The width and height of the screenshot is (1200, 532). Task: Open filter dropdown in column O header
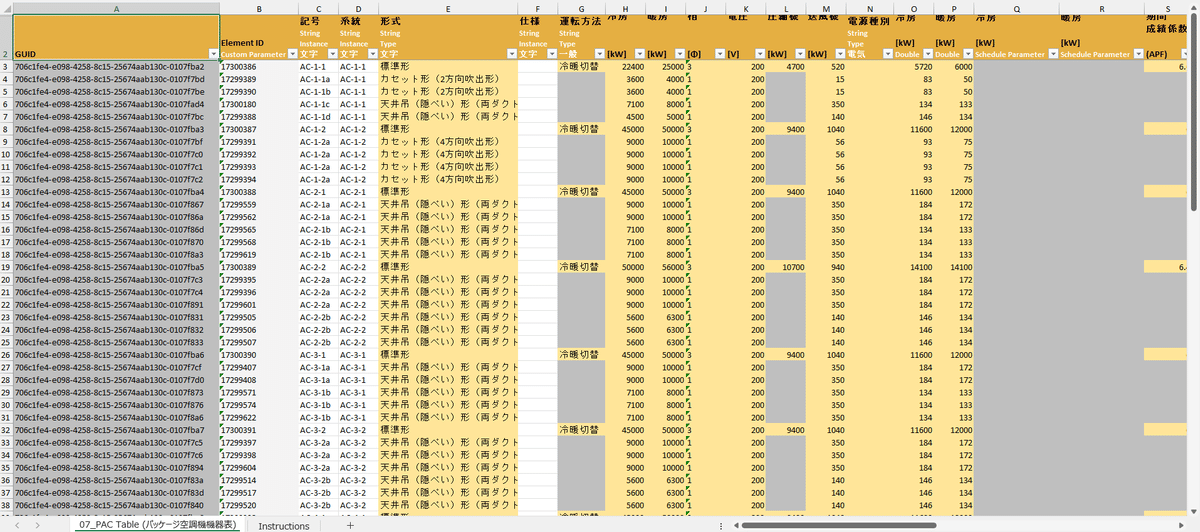click(927, 54)
